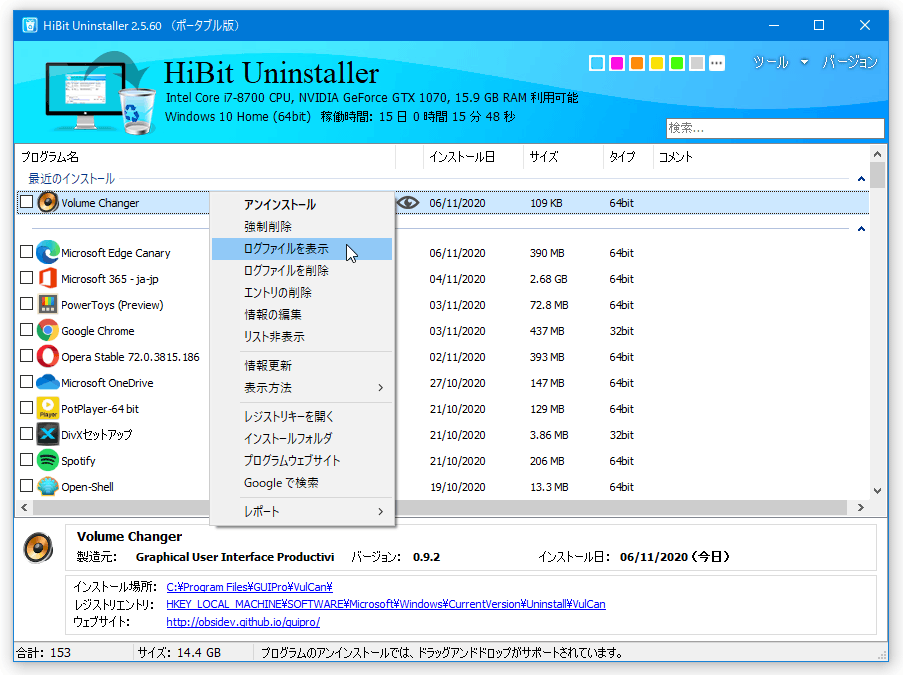This screenshot has height=675, width=903.
Task: Check the DivXセットアップ checkbox
Action: 26,433
